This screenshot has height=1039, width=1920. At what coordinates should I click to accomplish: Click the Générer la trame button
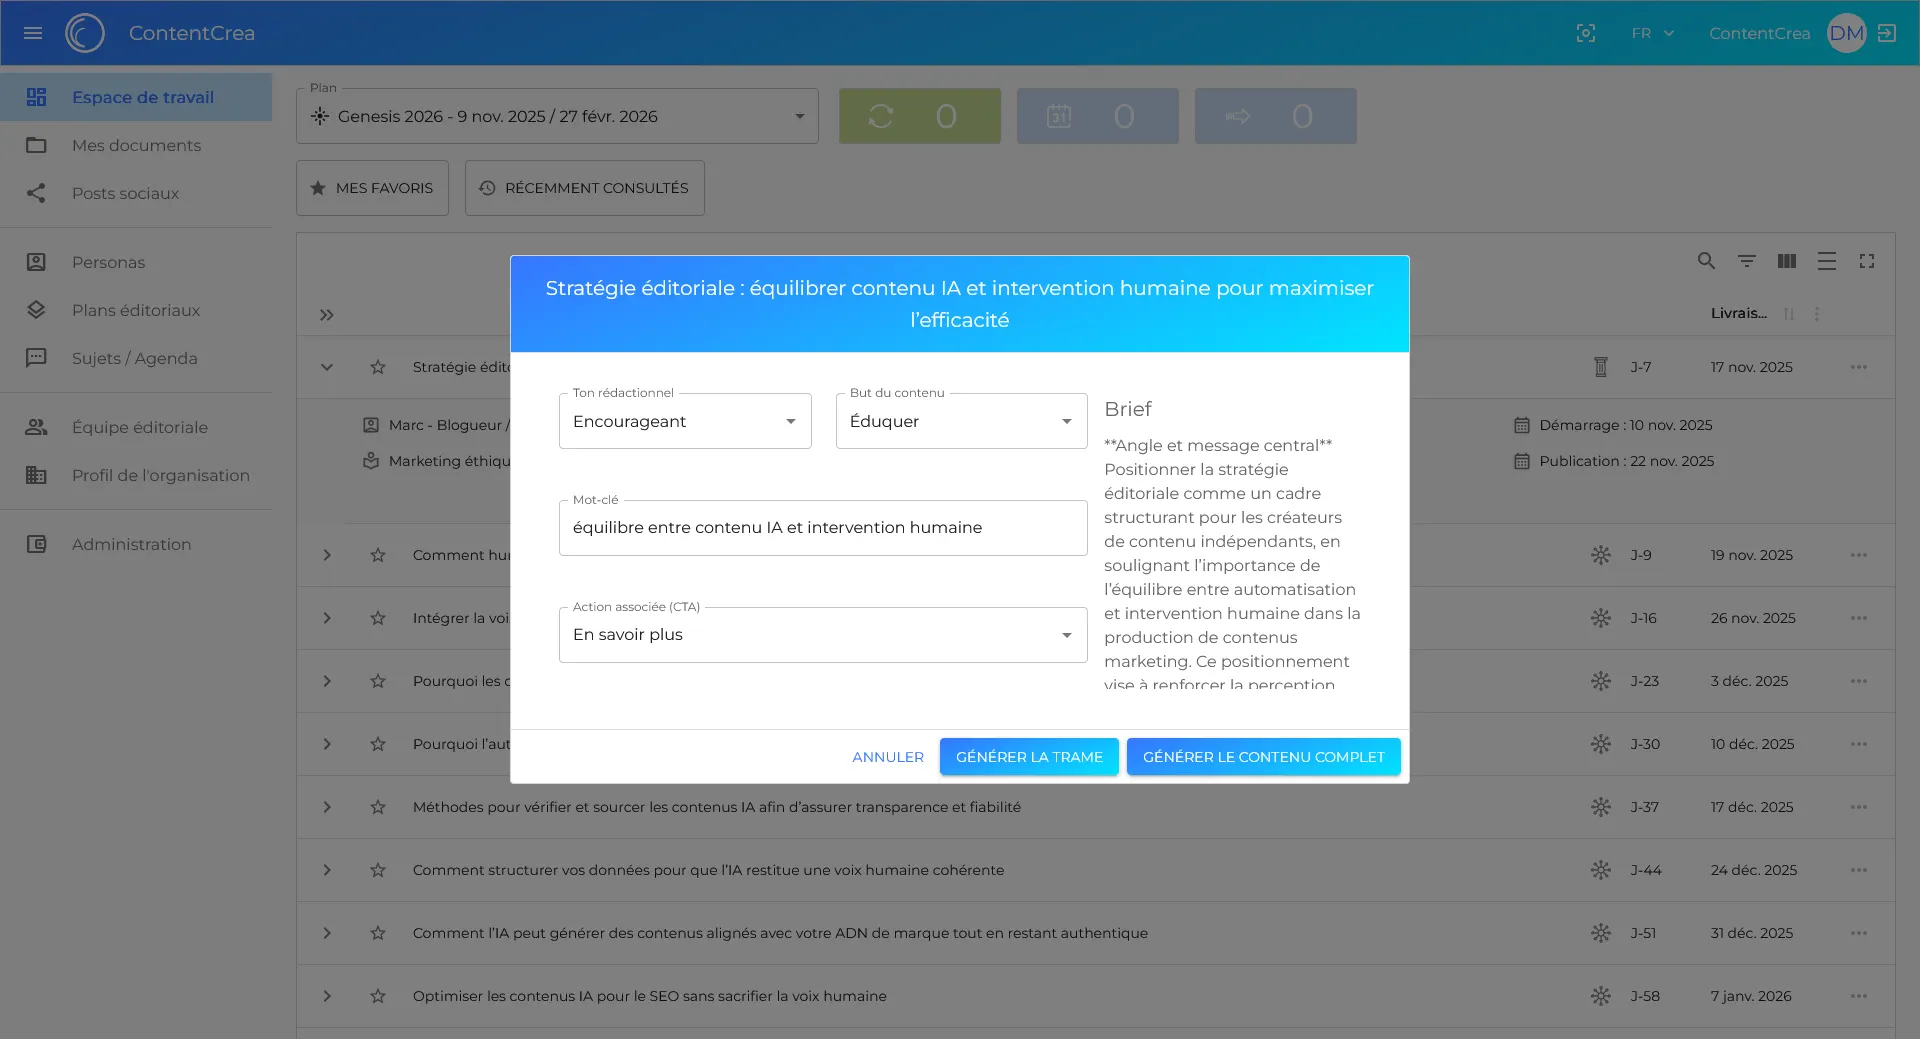[1029, 757]
